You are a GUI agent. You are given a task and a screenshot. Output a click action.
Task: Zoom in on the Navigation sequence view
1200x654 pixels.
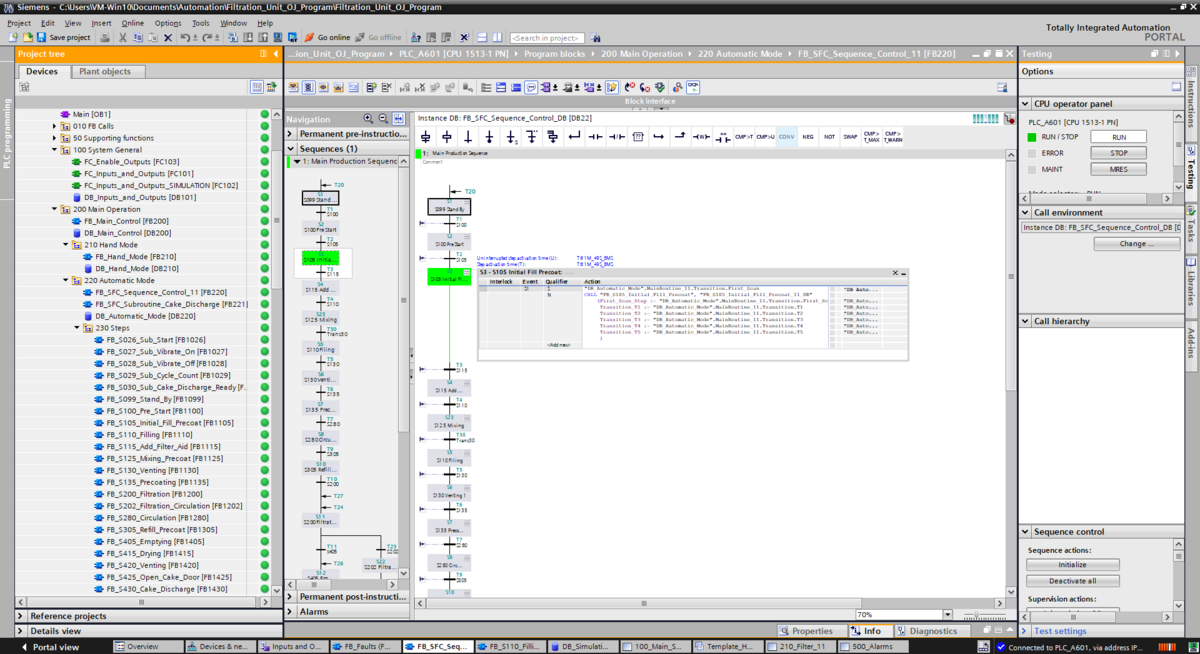[370, 119]
